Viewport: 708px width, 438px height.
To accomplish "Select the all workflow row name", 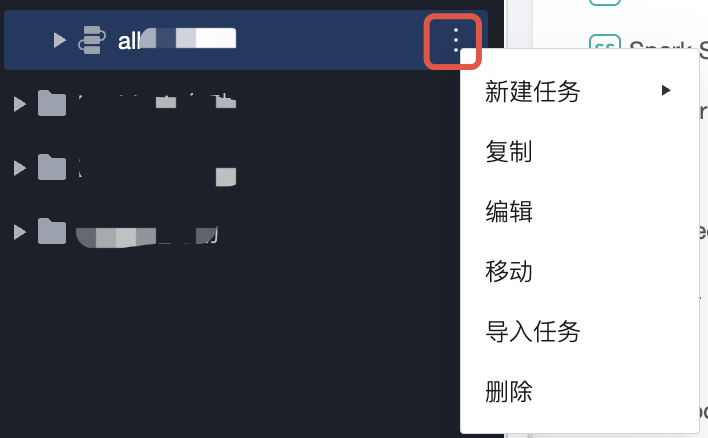I will pos(177,40).
